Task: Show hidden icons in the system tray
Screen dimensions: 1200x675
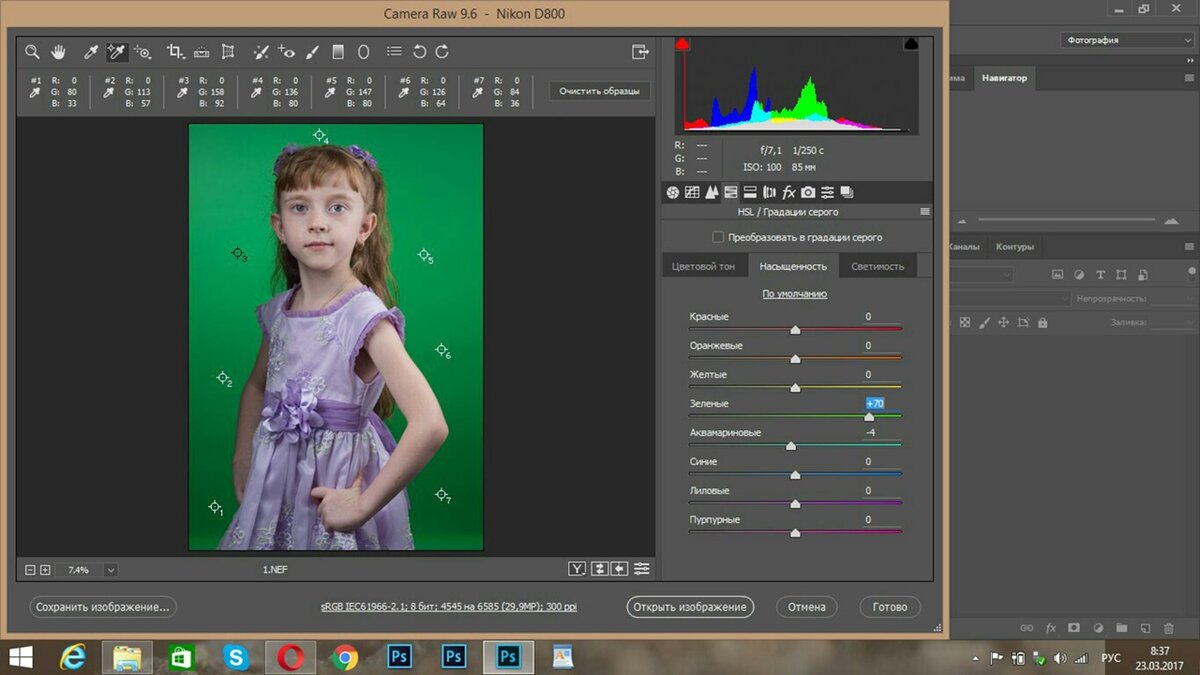Action: tap(976, 658)
